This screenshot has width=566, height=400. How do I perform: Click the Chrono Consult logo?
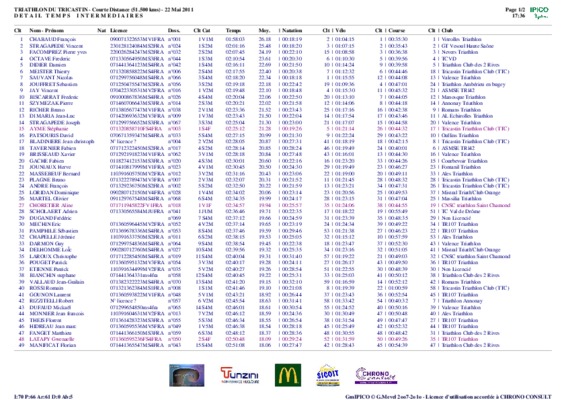(x=376, y=375)
